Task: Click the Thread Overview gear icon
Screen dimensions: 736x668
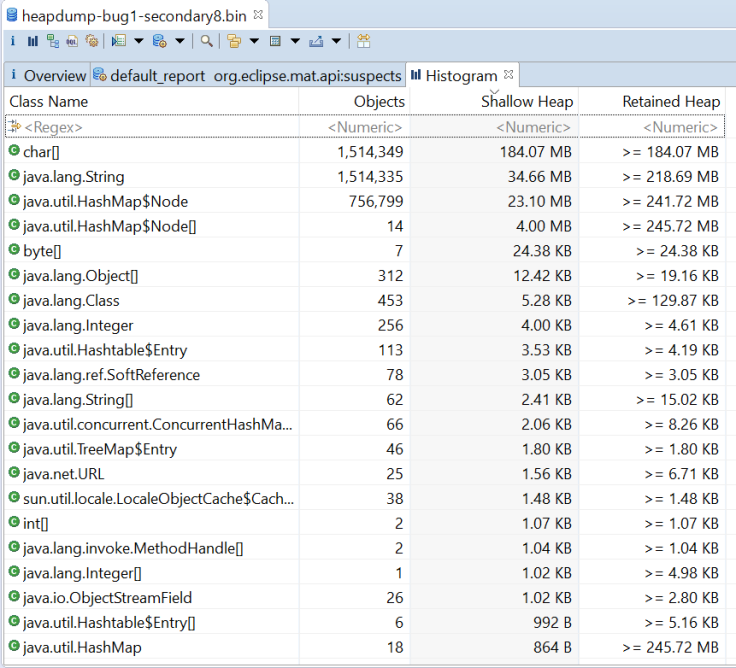Action: (92, 41)
